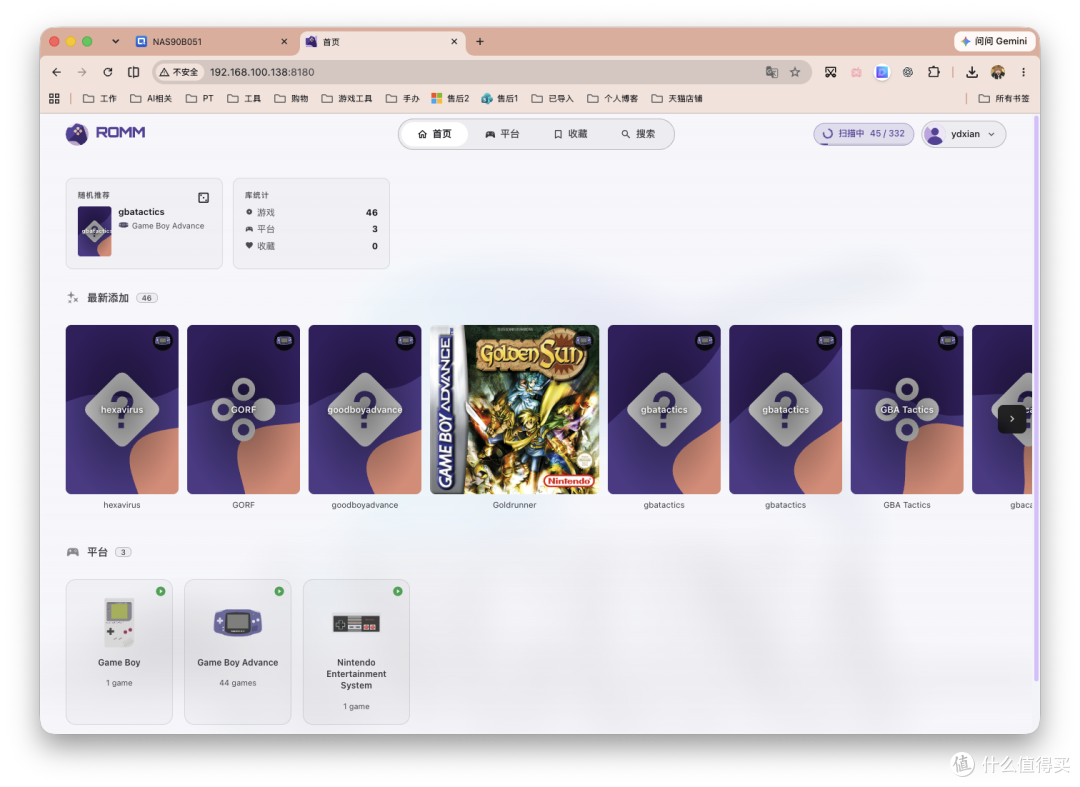The height and width of the screenshot is (787, 1080).
Task: Click the translate page icon
Action: (x=771, y=72)
